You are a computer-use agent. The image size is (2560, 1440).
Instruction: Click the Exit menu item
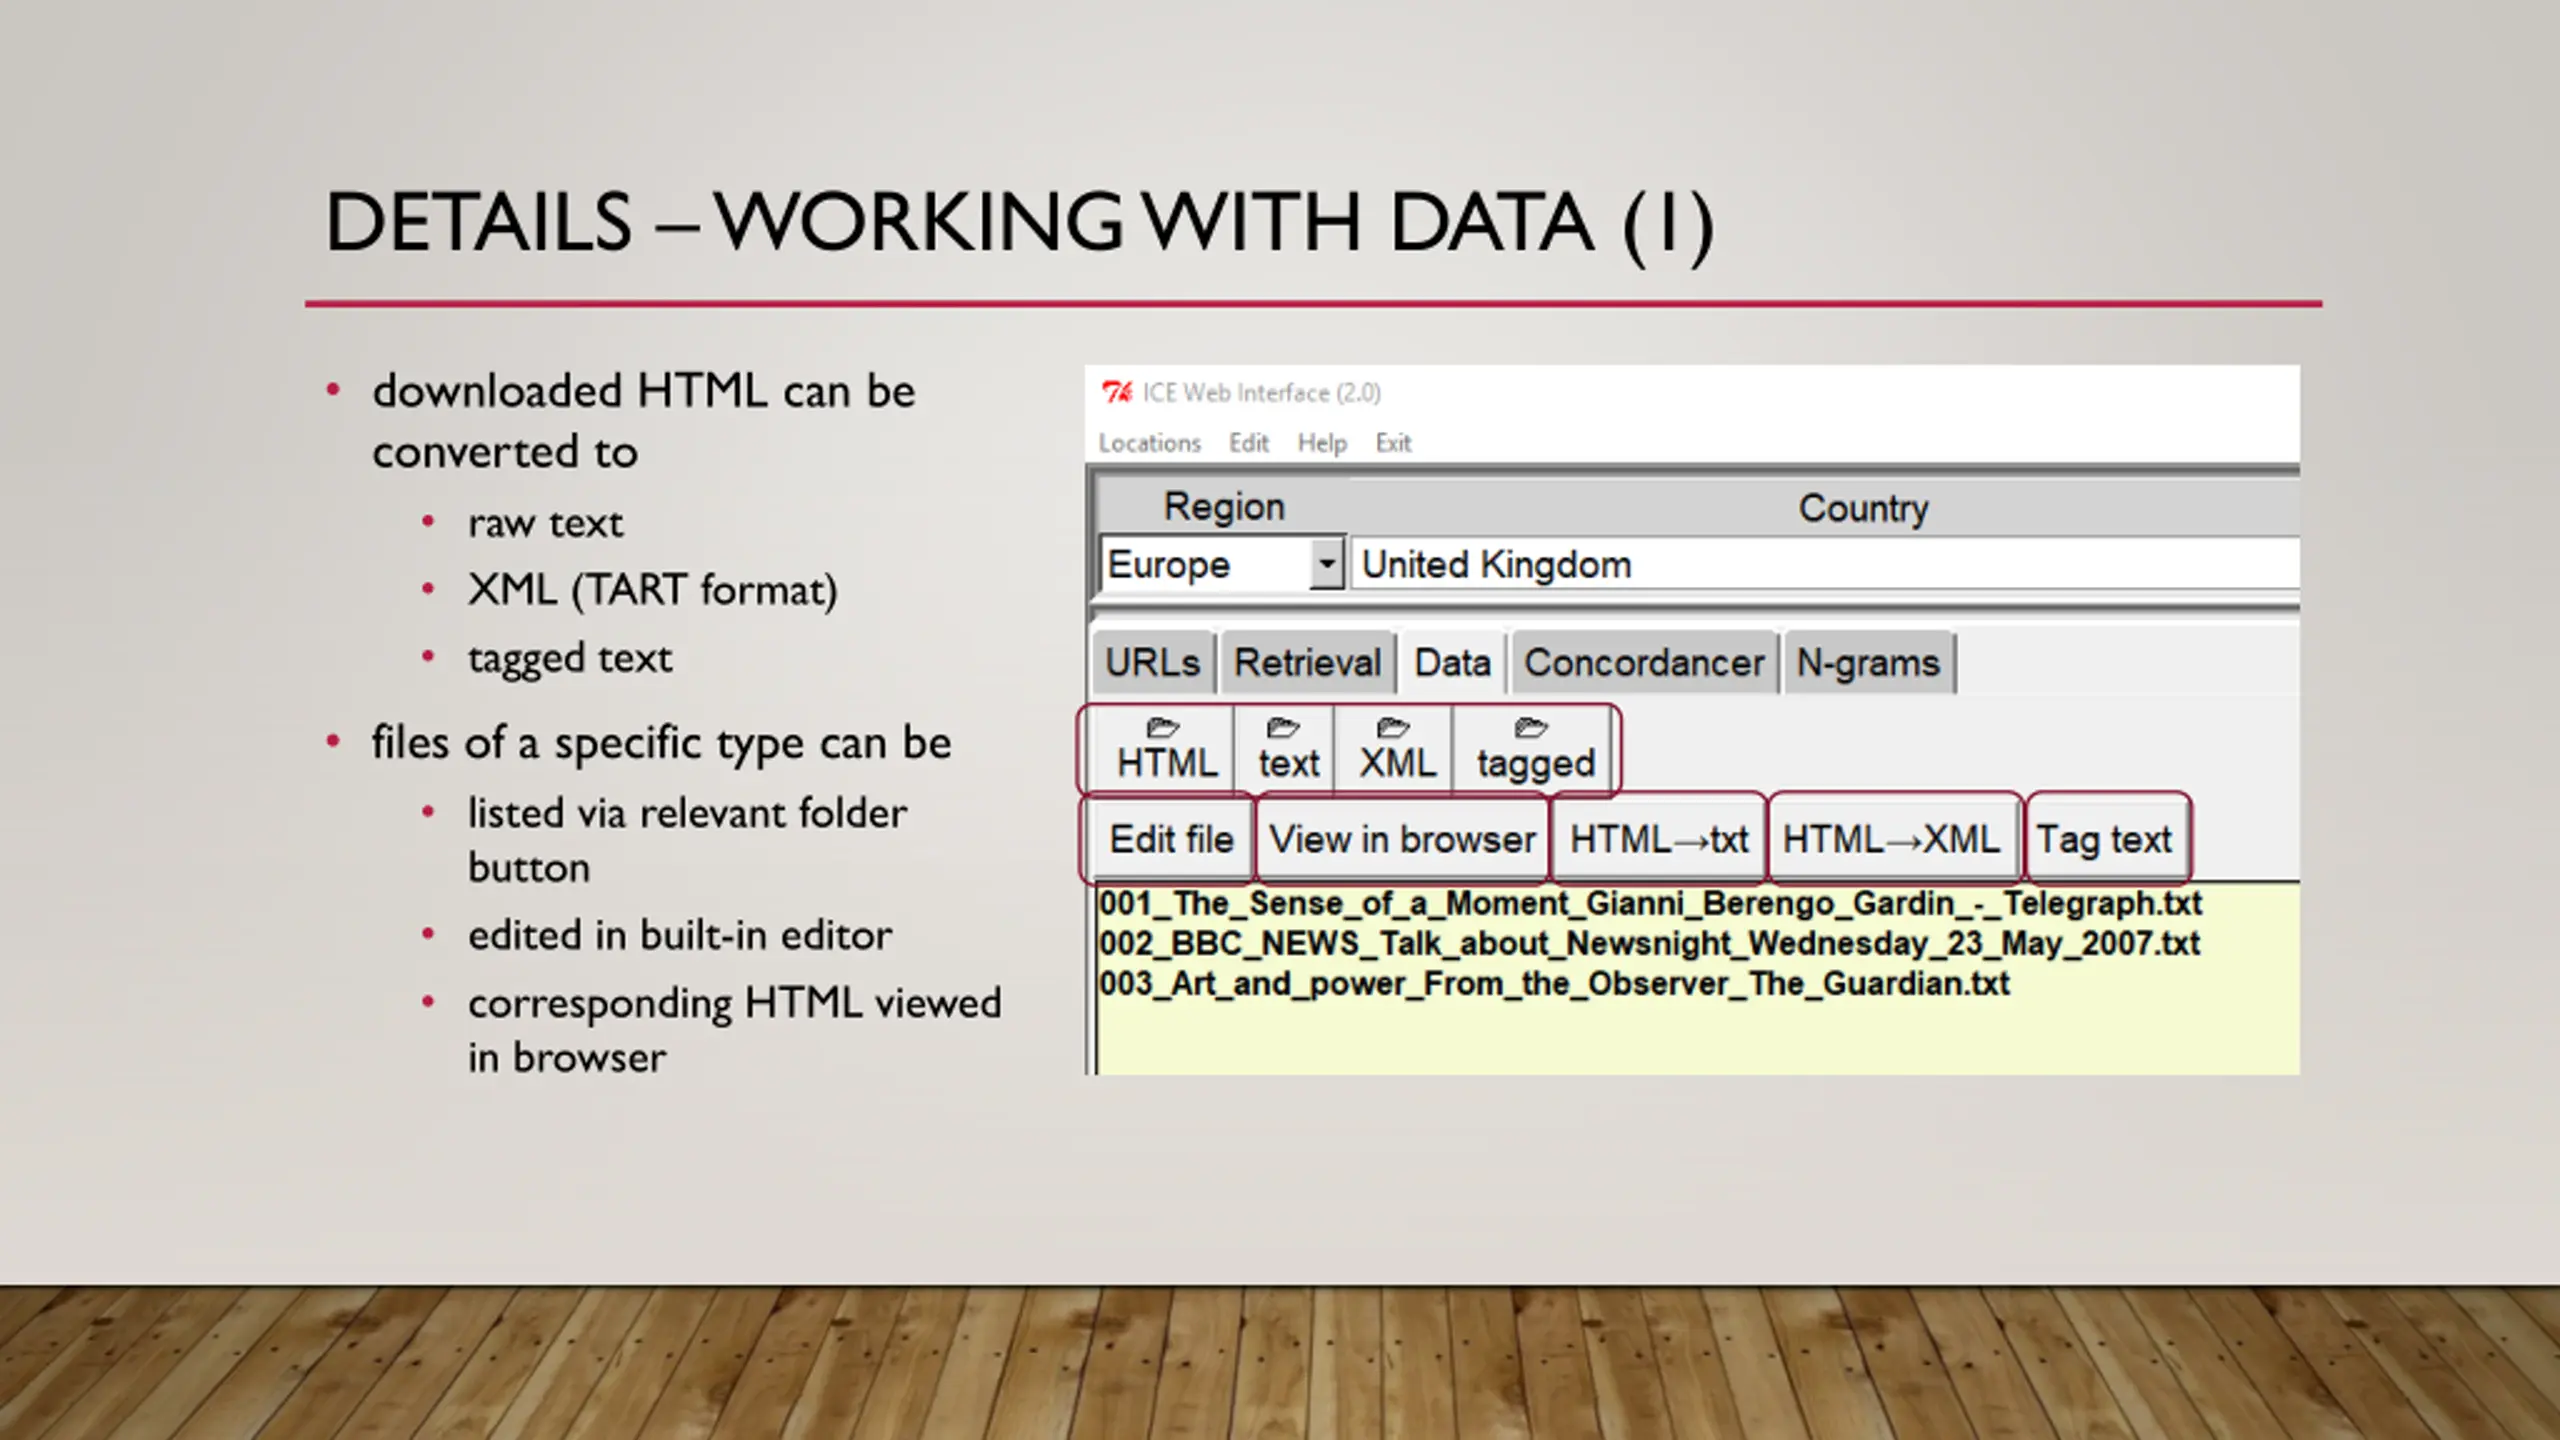(1393, 443)
